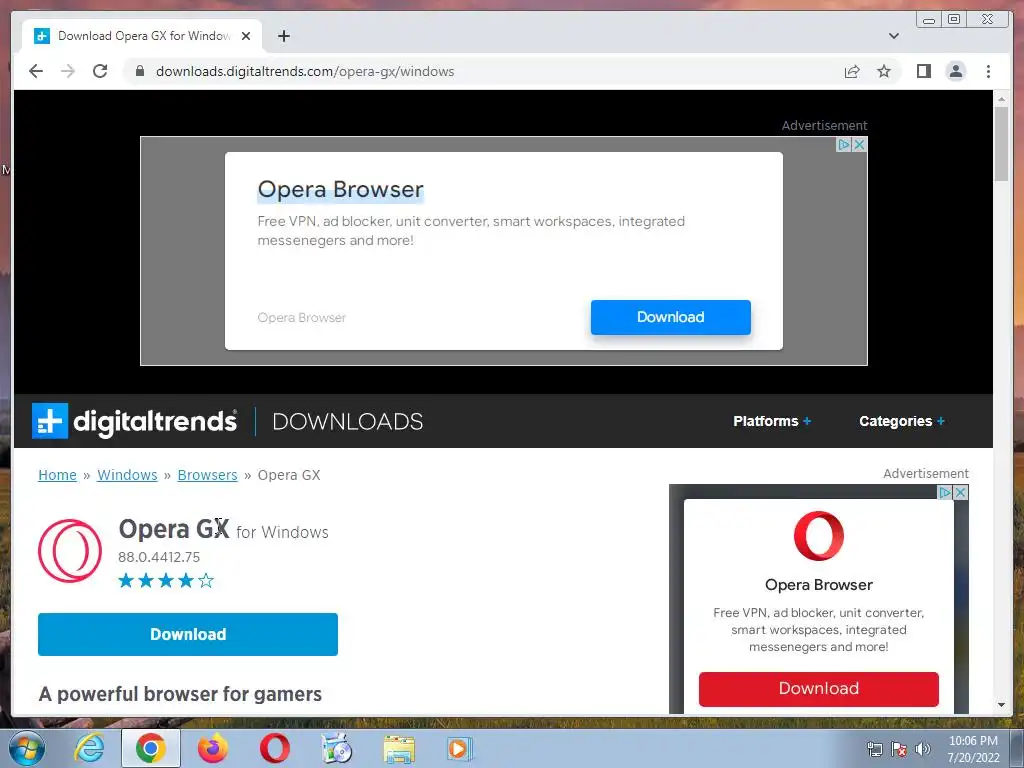
Task: Click red Opera logo in sidebar ad
Action: (x=819, y=536)
